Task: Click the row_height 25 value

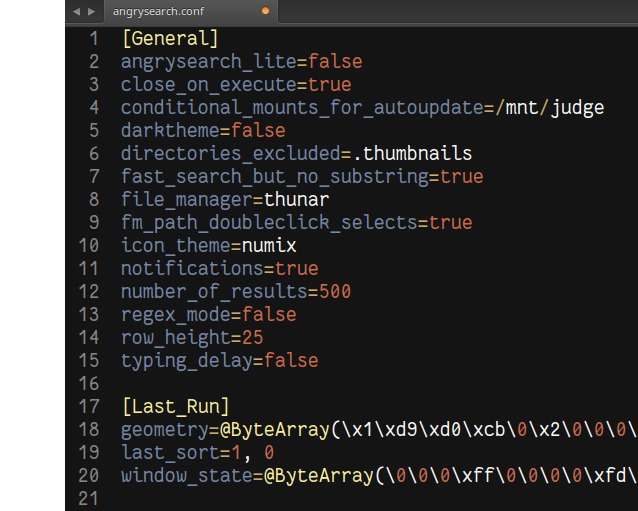Action: tap(253, 338)
